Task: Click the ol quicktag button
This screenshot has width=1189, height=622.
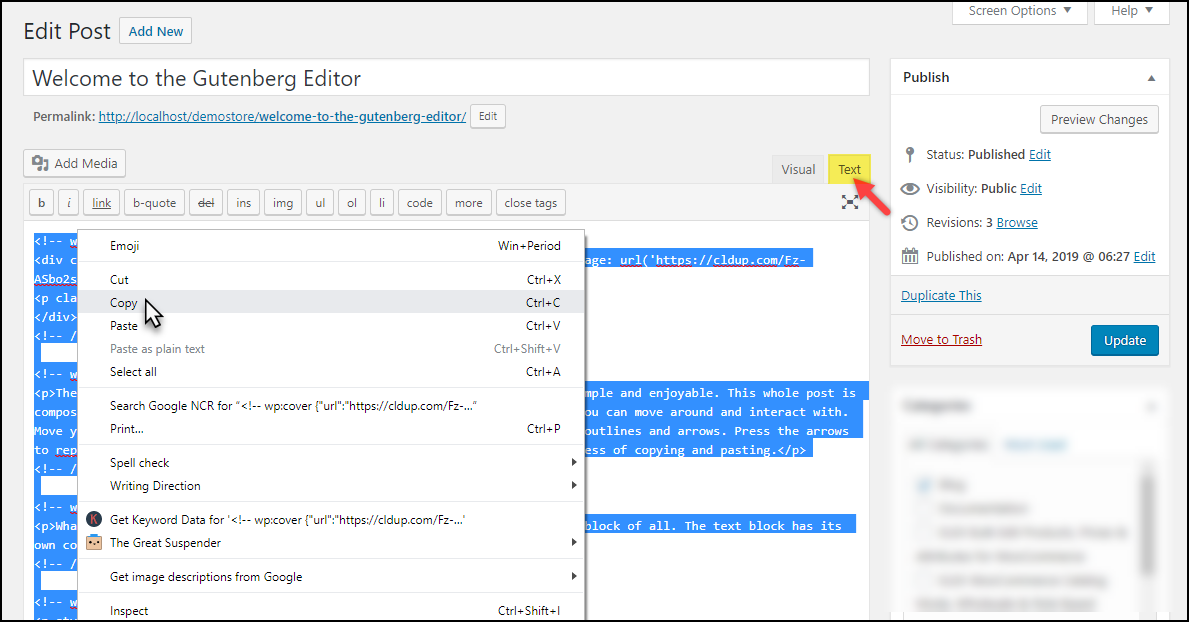Action: (352, 203)
